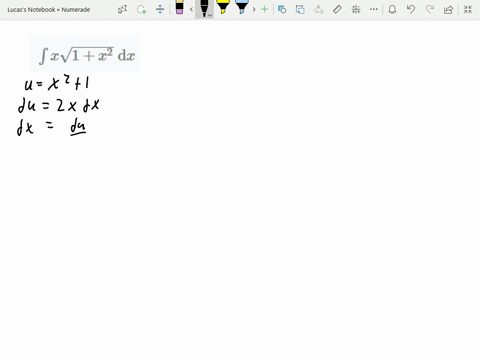
Task: Click the Ink to Text icon
Action: coord(318,9)
